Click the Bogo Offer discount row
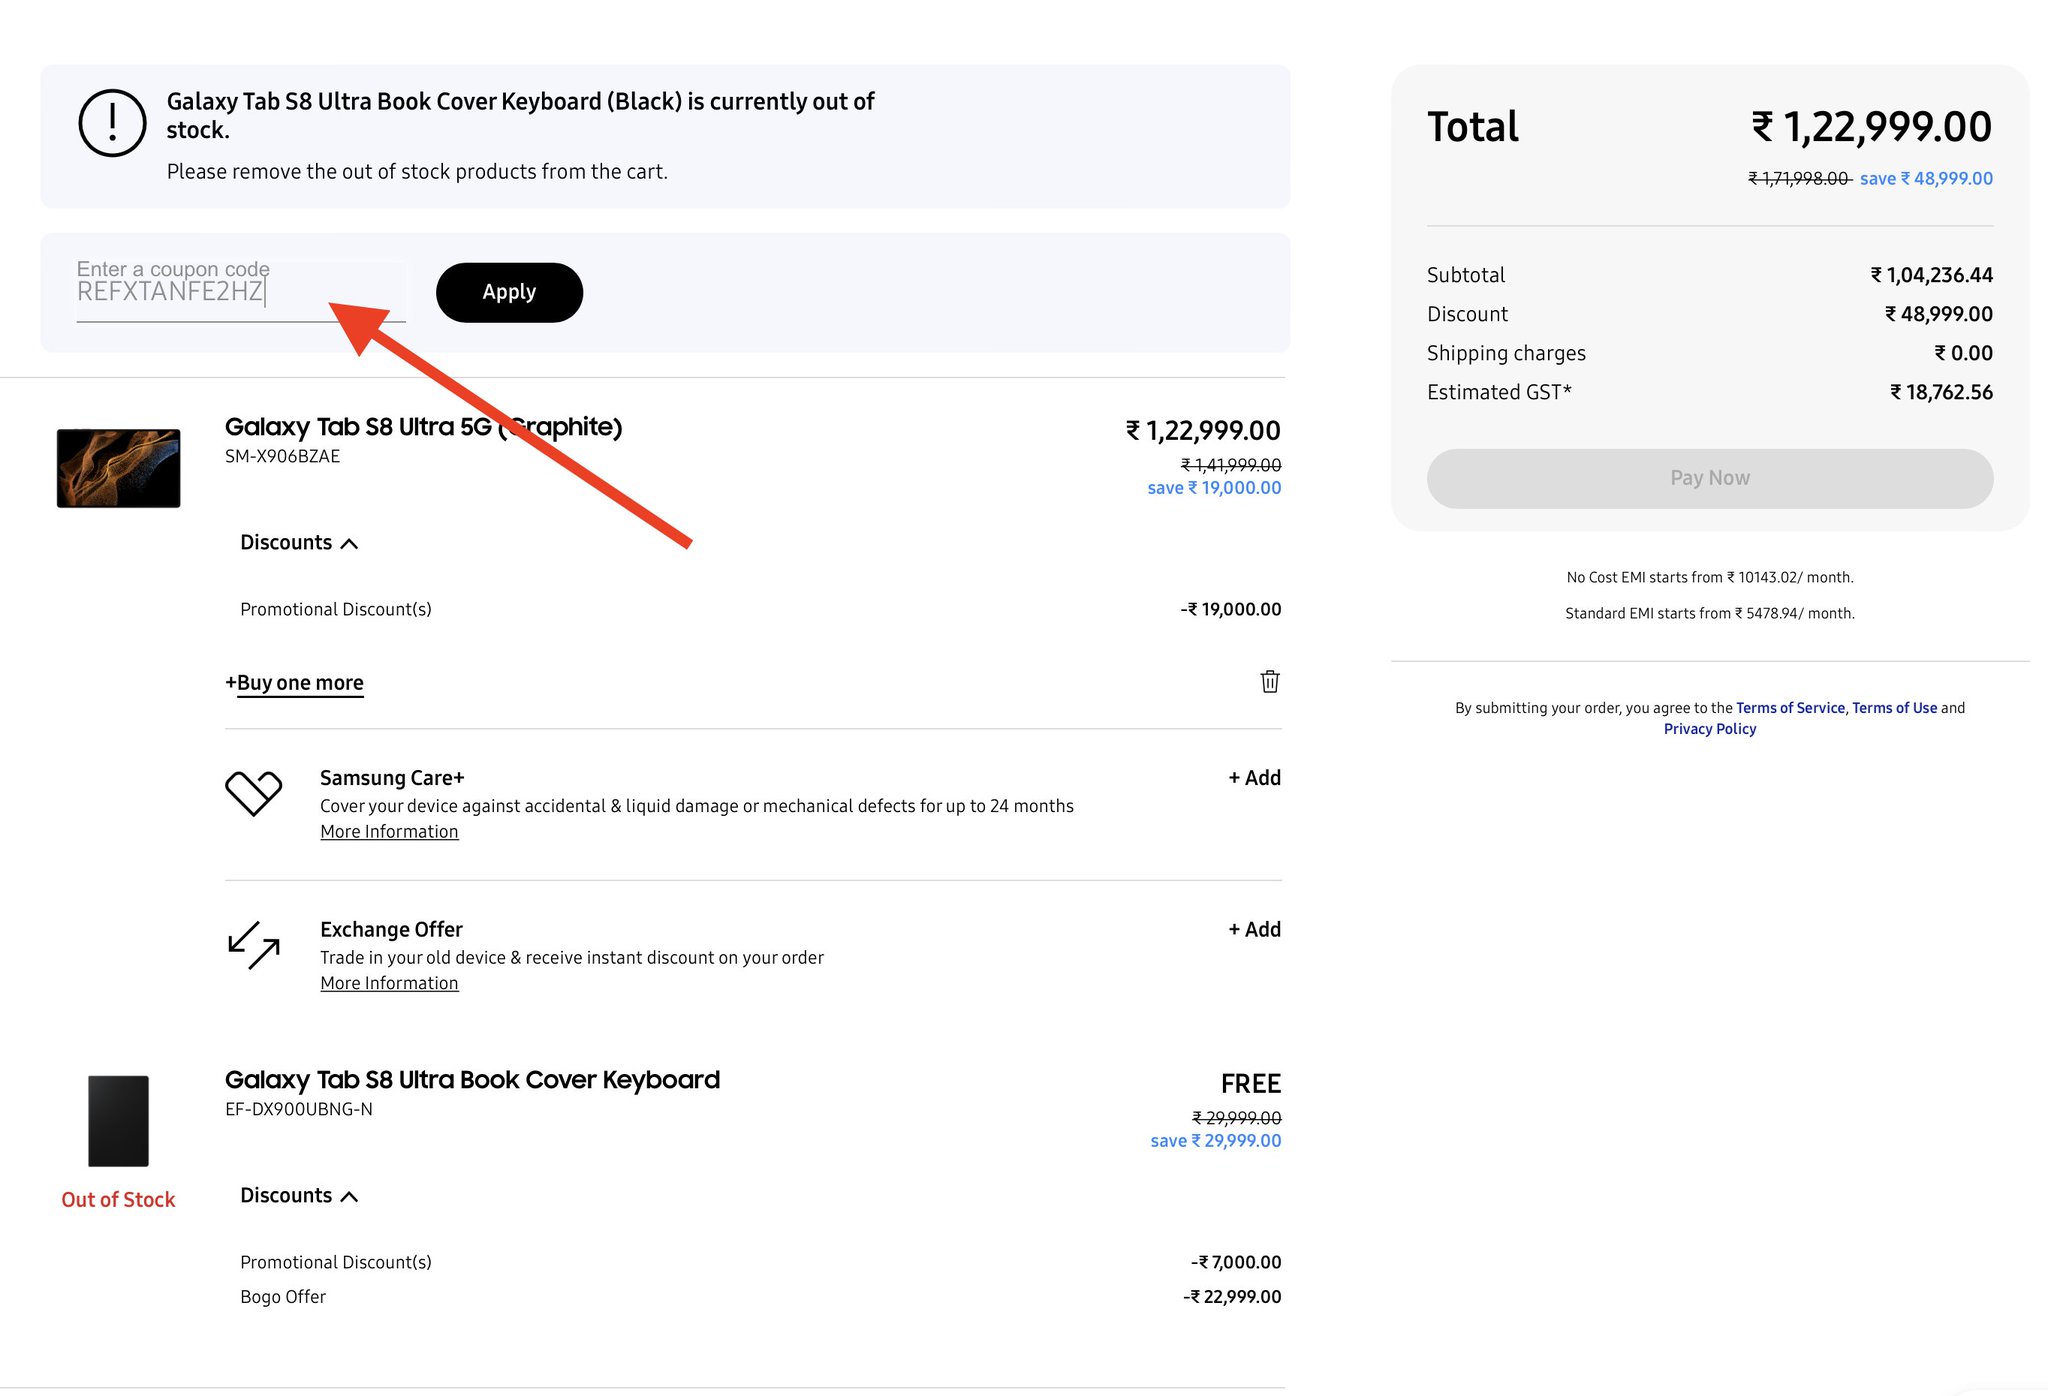This screenshot has height=1396, width=2048. tap(760, 1296)
